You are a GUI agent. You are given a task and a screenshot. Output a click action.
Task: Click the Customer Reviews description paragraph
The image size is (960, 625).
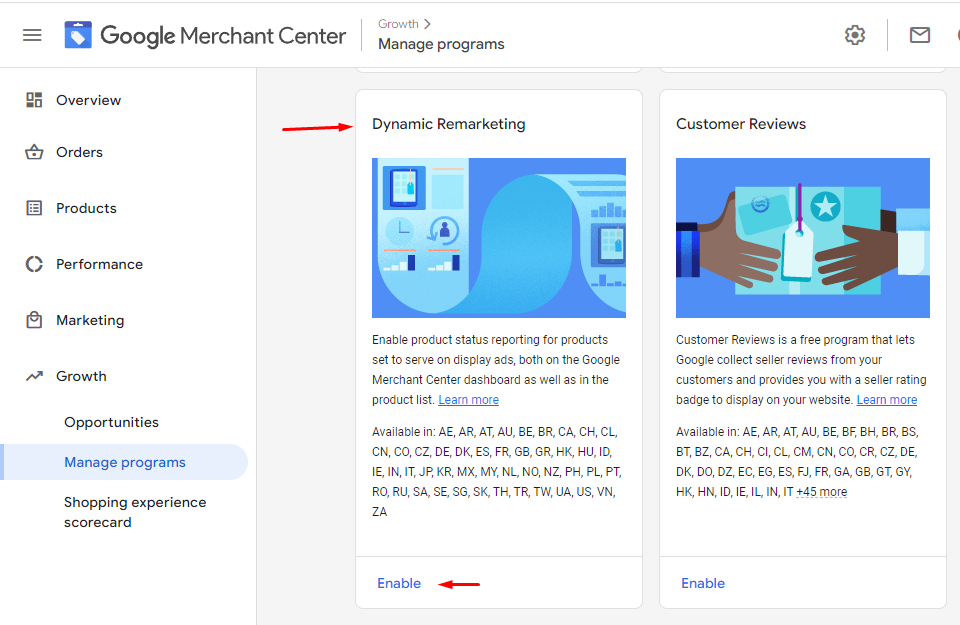(801, 370)
